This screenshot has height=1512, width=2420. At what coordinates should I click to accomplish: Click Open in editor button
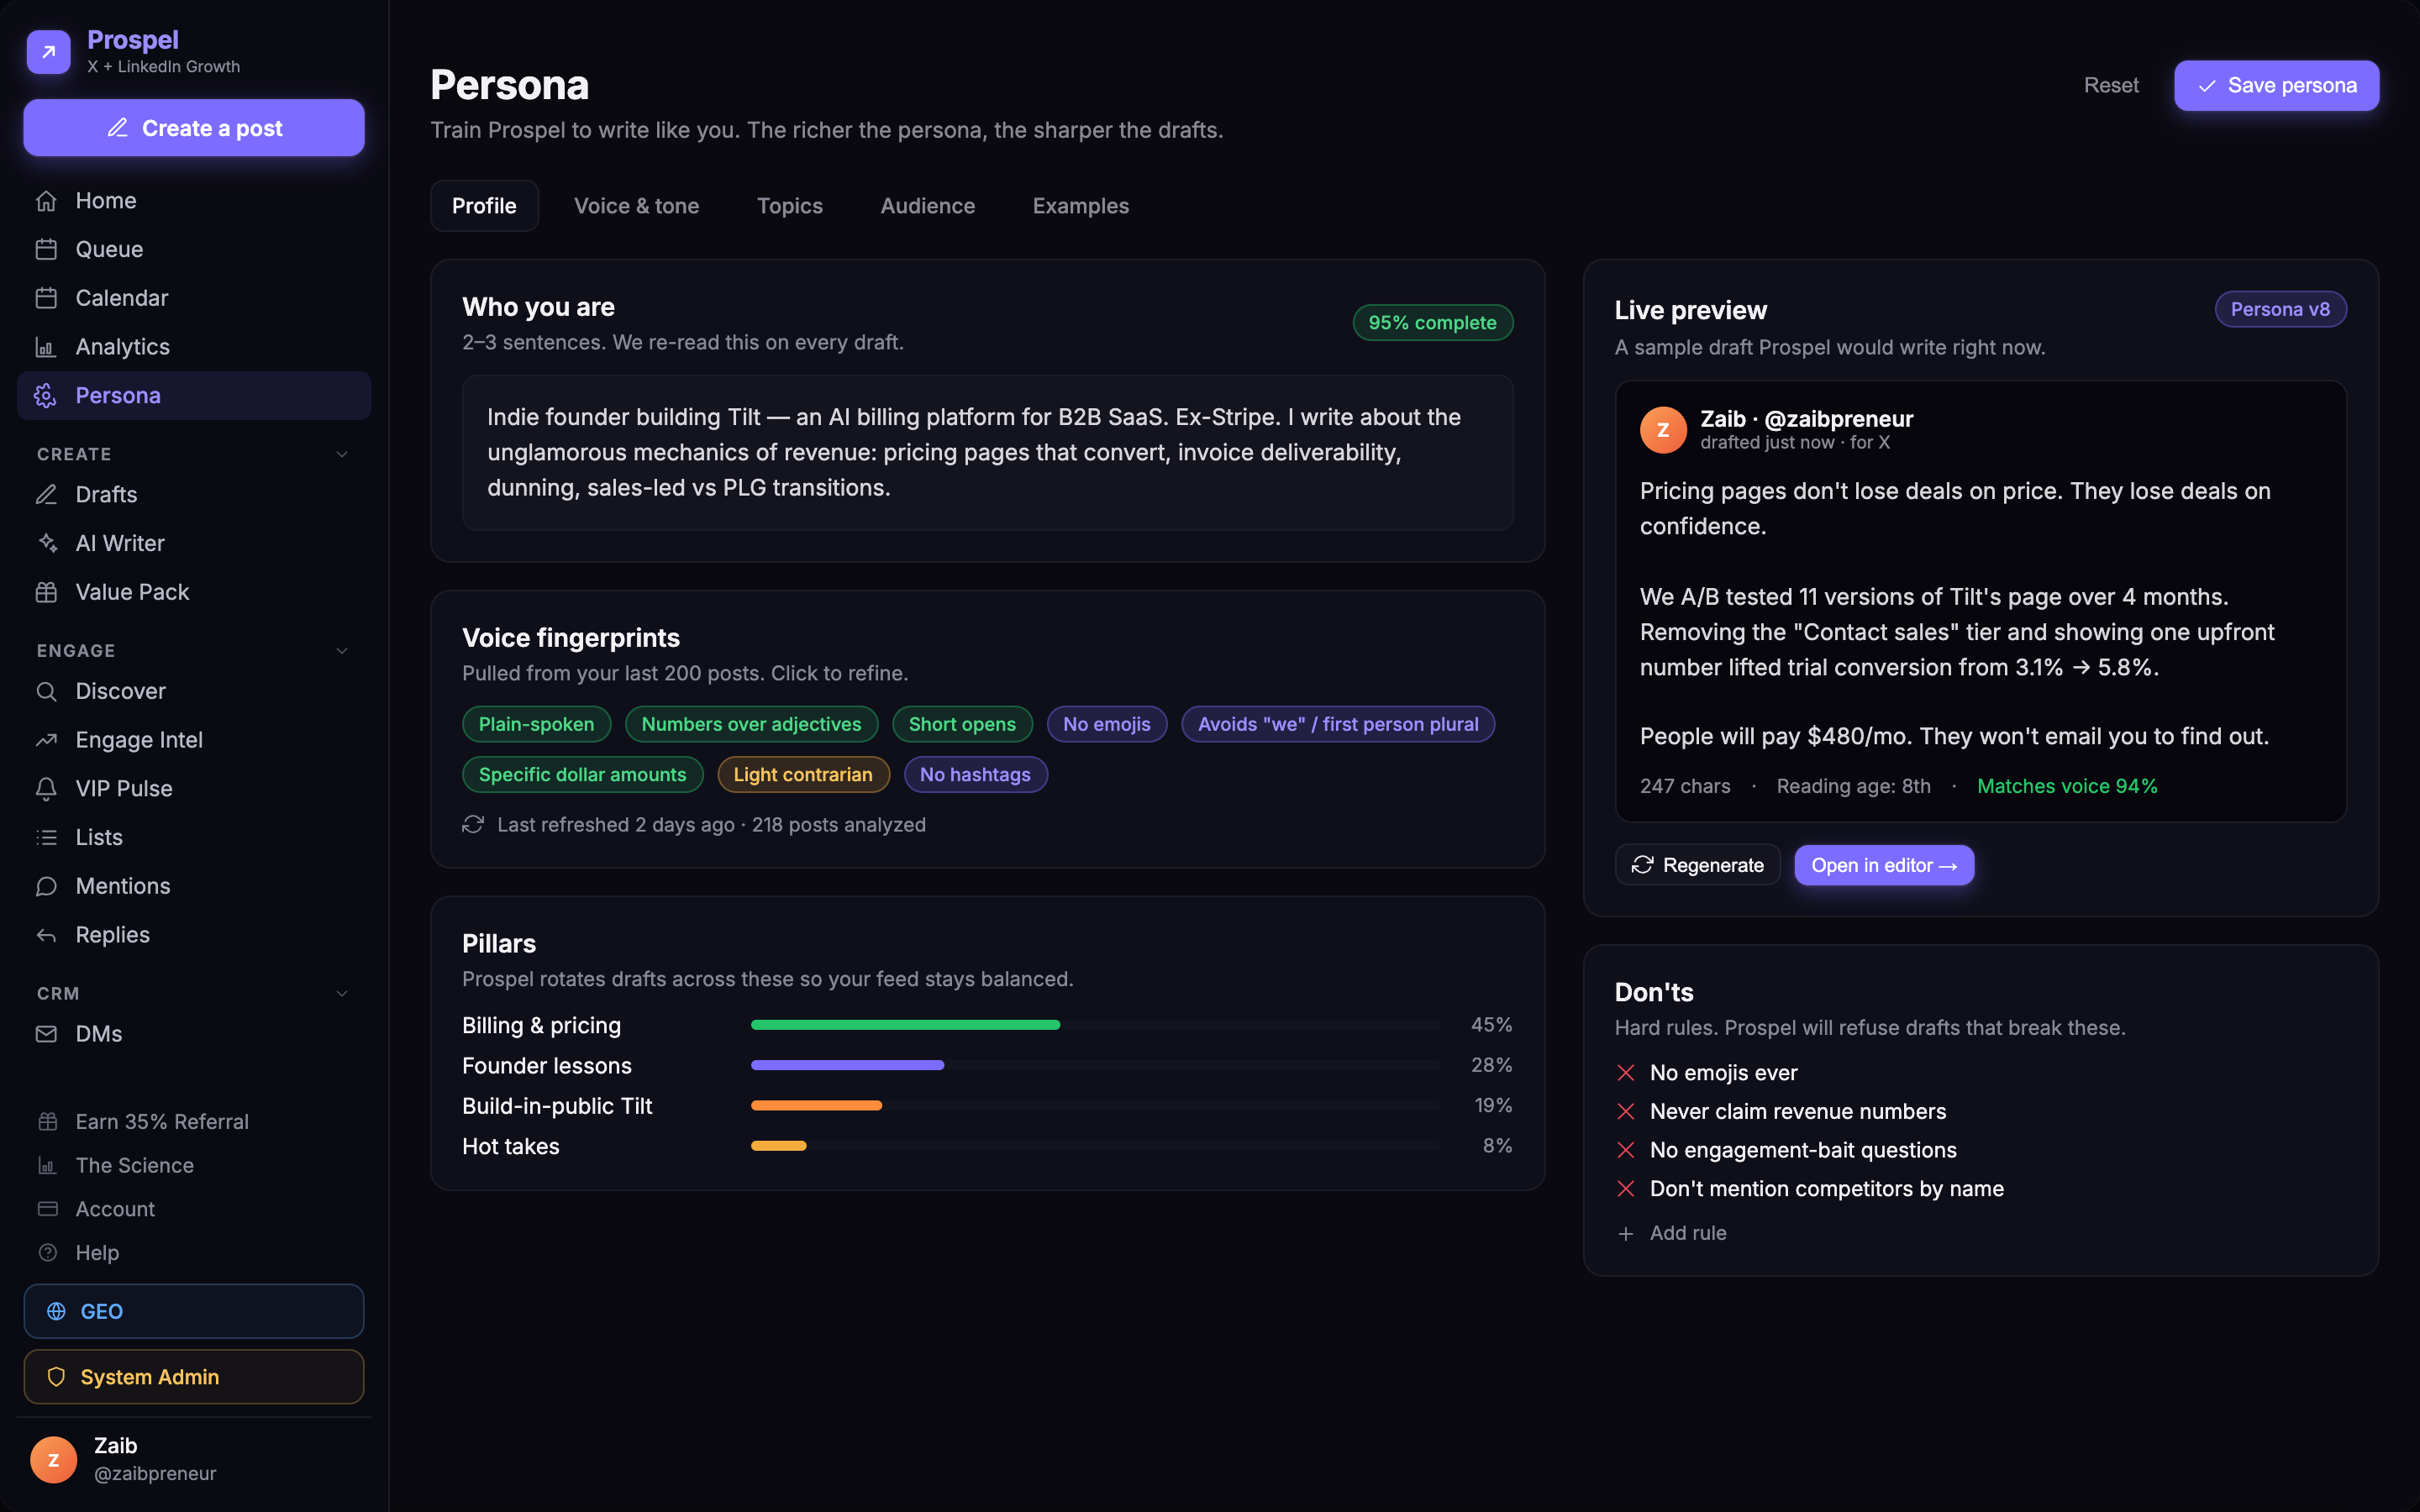point(1883,866)
